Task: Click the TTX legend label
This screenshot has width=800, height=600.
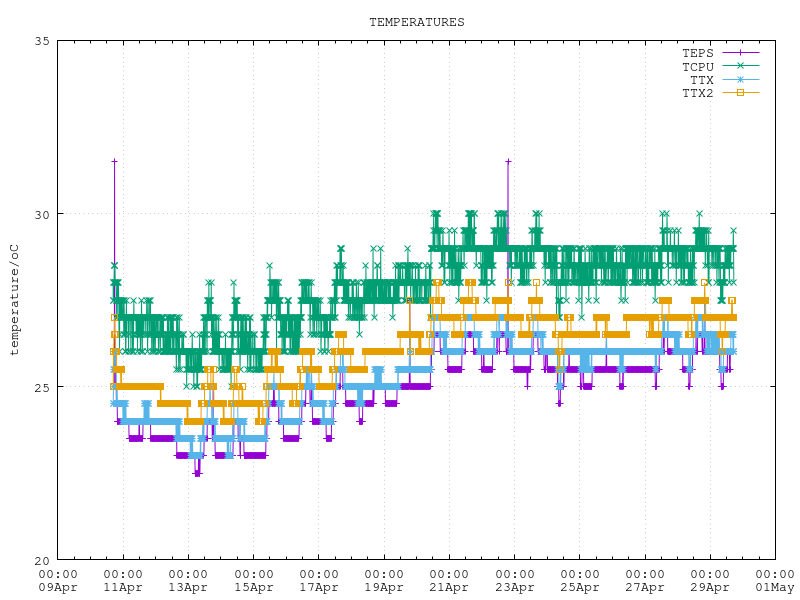Action: (x=702, y=79)
